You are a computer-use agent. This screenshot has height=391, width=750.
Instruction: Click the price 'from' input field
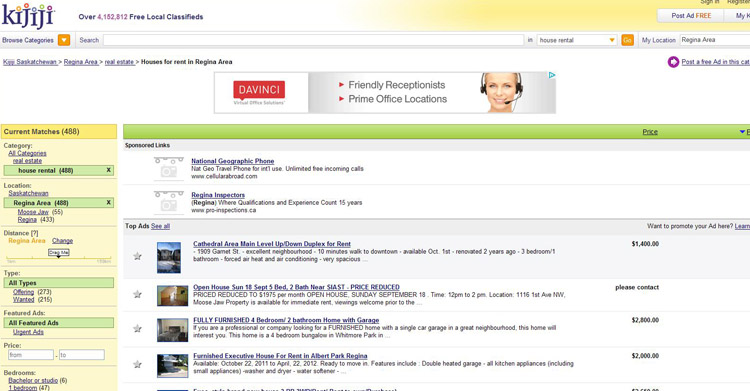[x=31, y=355]
